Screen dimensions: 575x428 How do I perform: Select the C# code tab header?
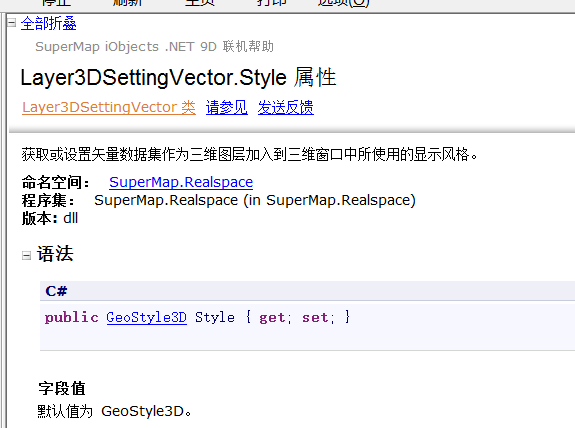[x=307, y=291]
